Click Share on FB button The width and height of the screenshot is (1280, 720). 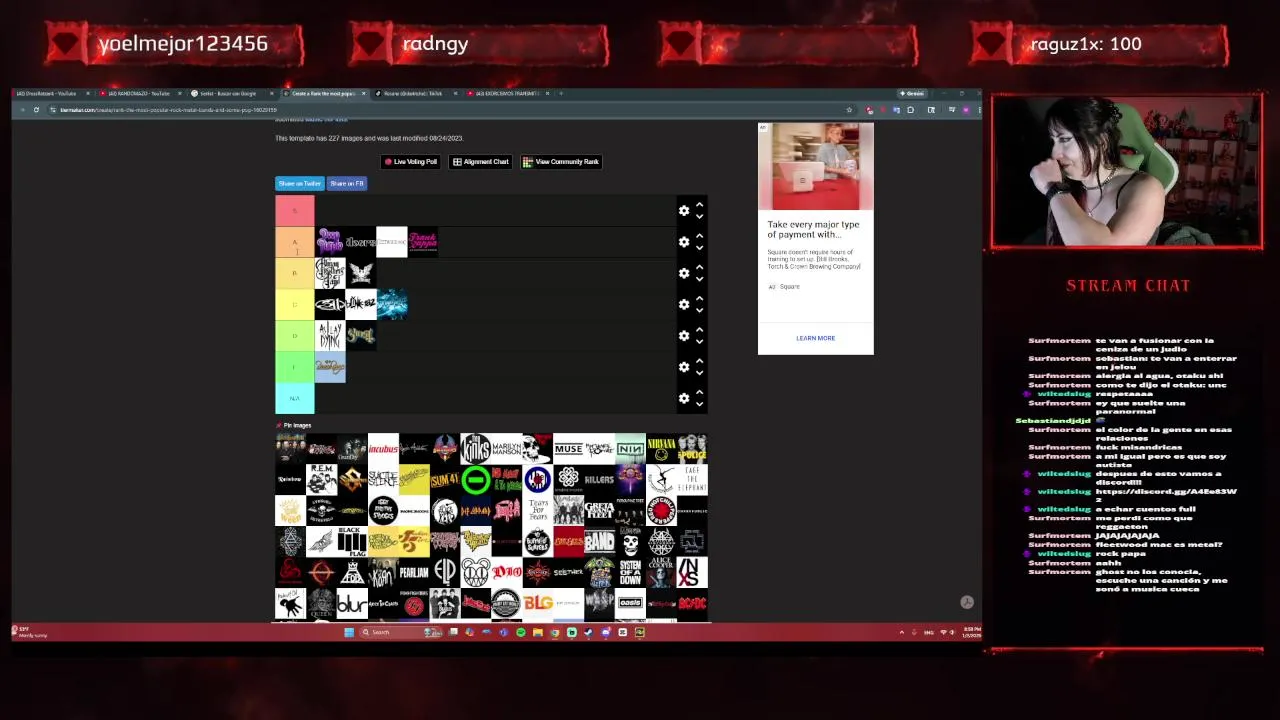tap(347, 183)
